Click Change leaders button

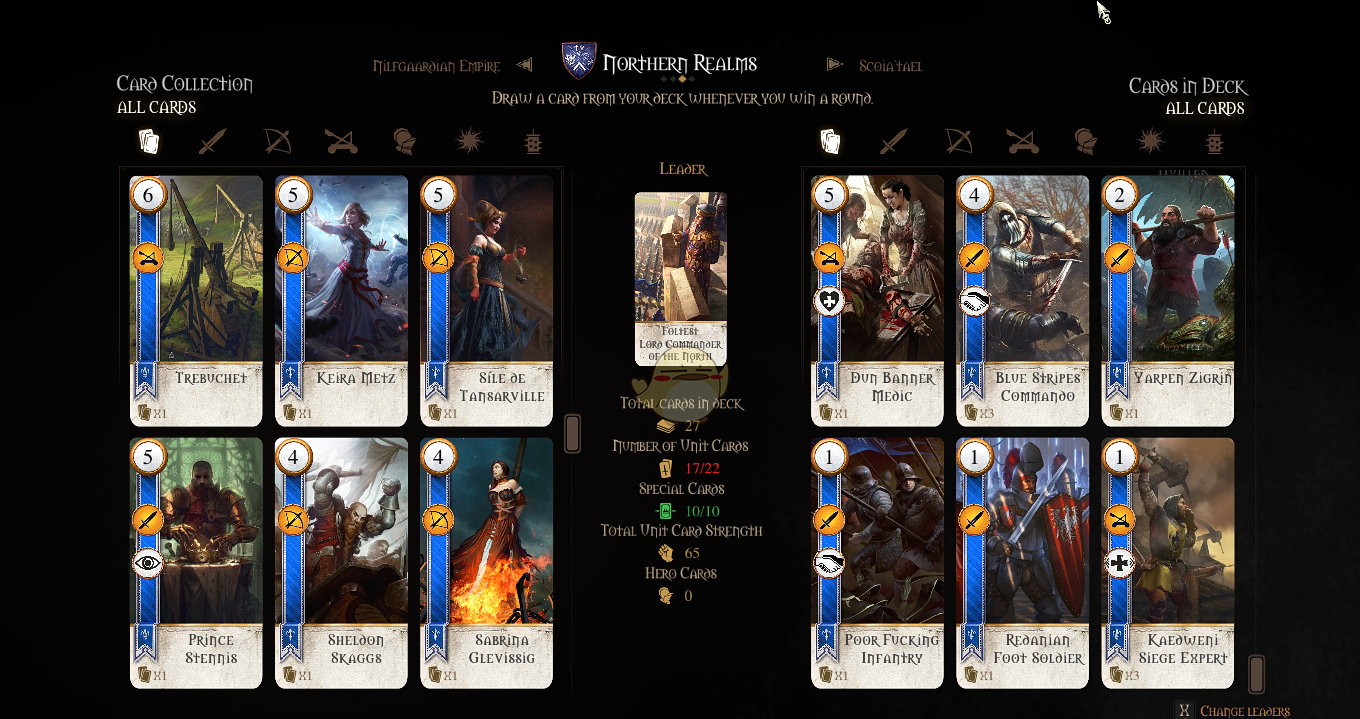pos(1235,711)
